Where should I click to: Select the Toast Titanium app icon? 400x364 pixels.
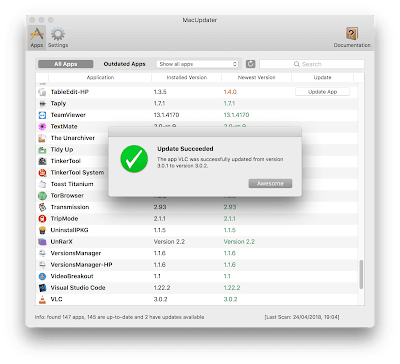[x=42, y=184]
